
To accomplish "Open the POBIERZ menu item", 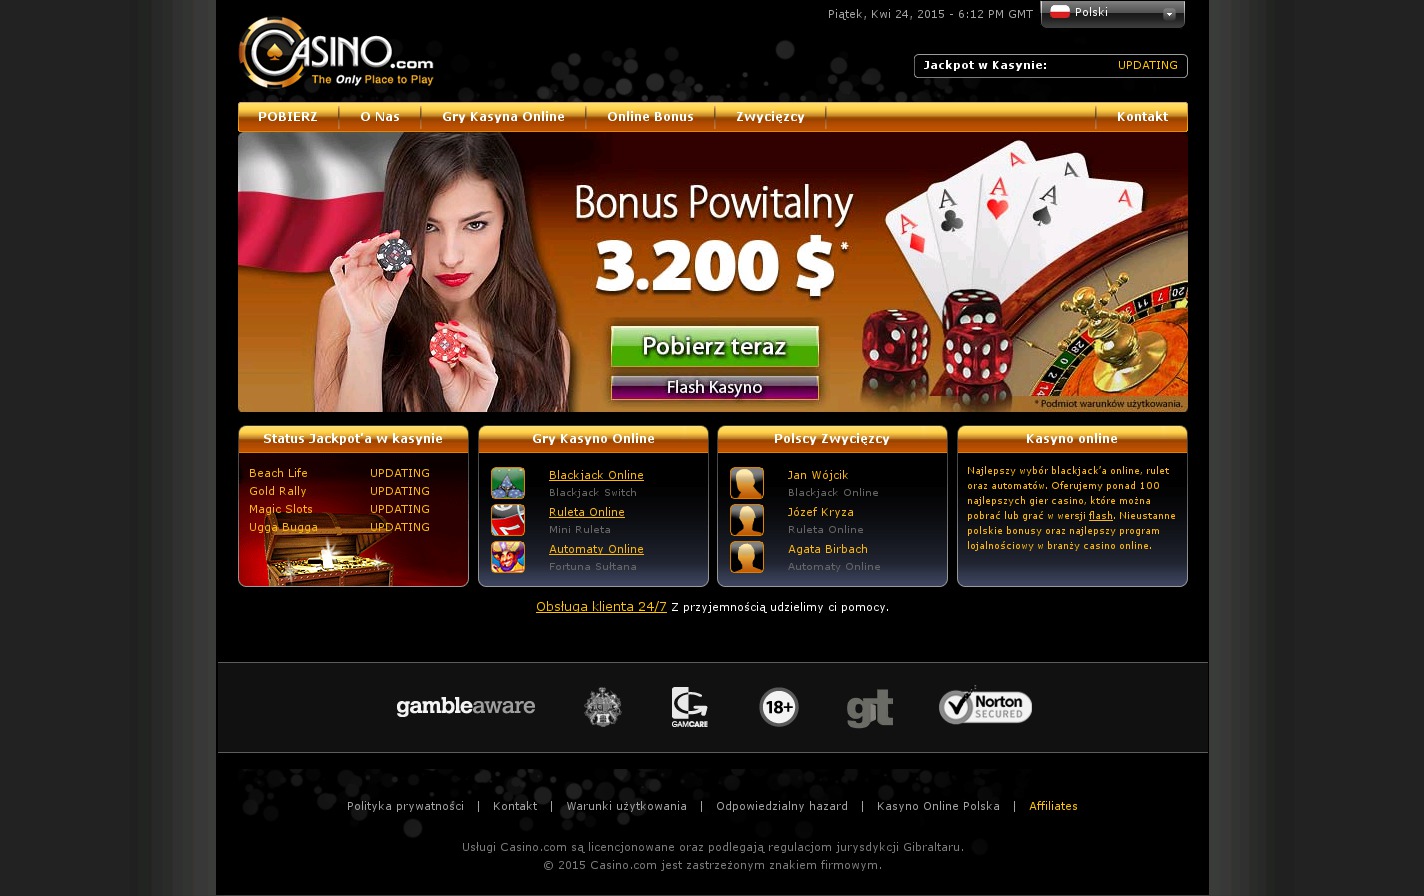I will (288, 117).
